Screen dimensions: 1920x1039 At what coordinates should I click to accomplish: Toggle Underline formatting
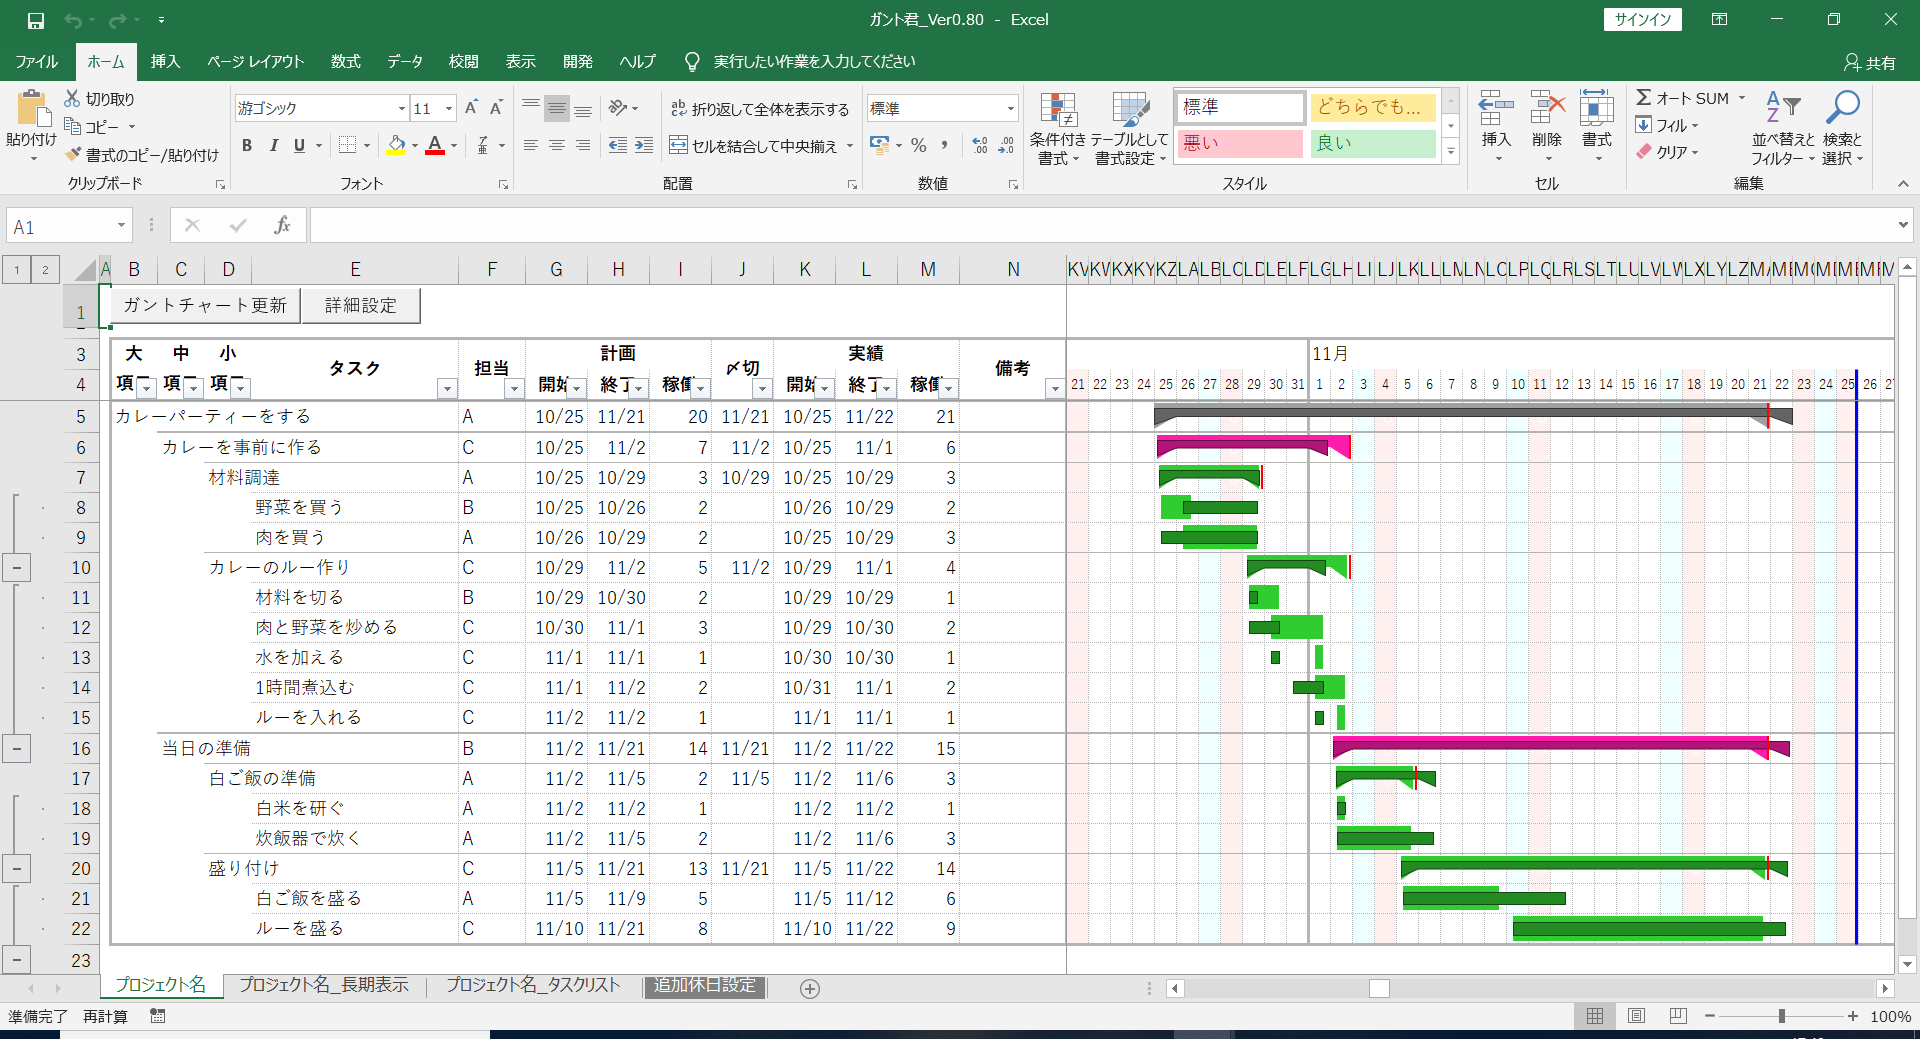pos(299,146)
